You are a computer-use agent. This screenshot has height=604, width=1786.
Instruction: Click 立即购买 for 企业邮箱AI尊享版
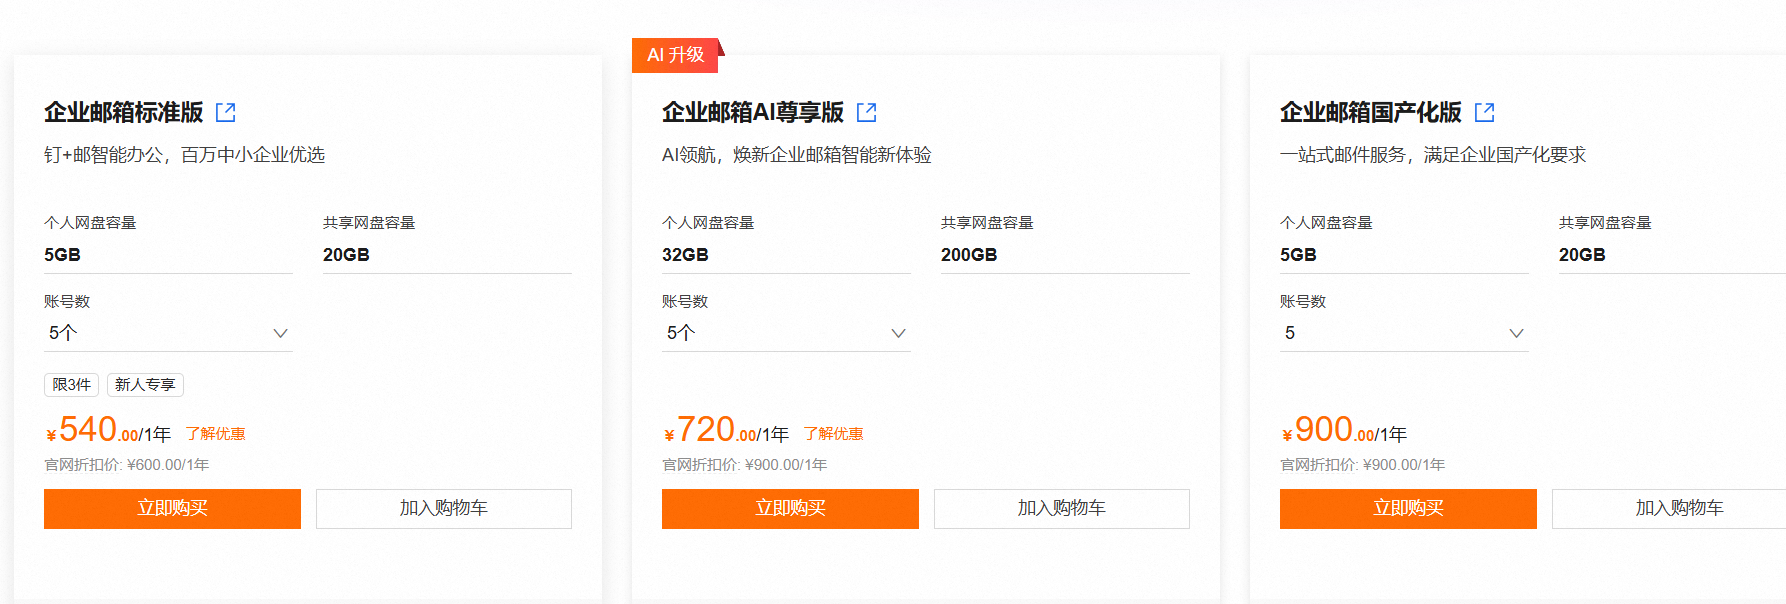(x=790, y=508)
